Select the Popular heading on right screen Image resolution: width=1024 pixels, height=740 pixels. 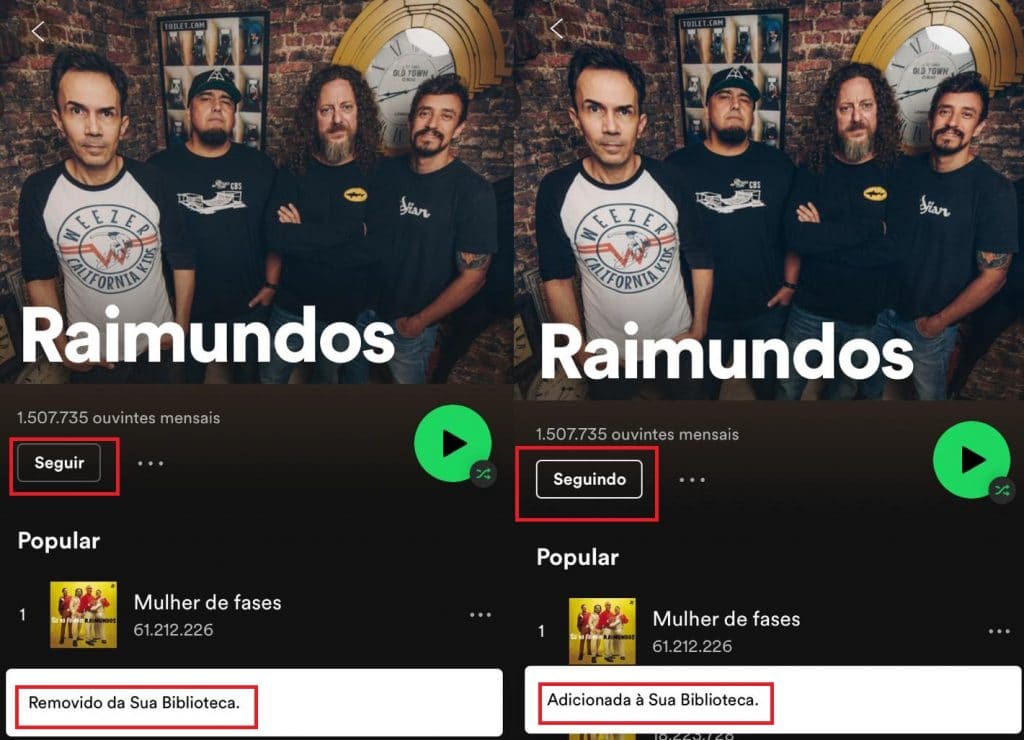click(x=577, y=557)
